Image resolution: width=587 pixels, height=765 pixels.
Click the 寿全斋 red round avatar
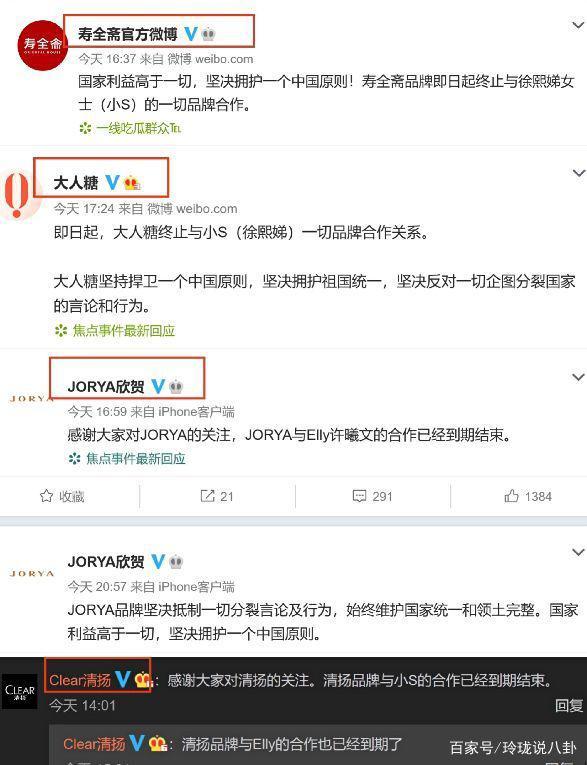coord(41,45)
